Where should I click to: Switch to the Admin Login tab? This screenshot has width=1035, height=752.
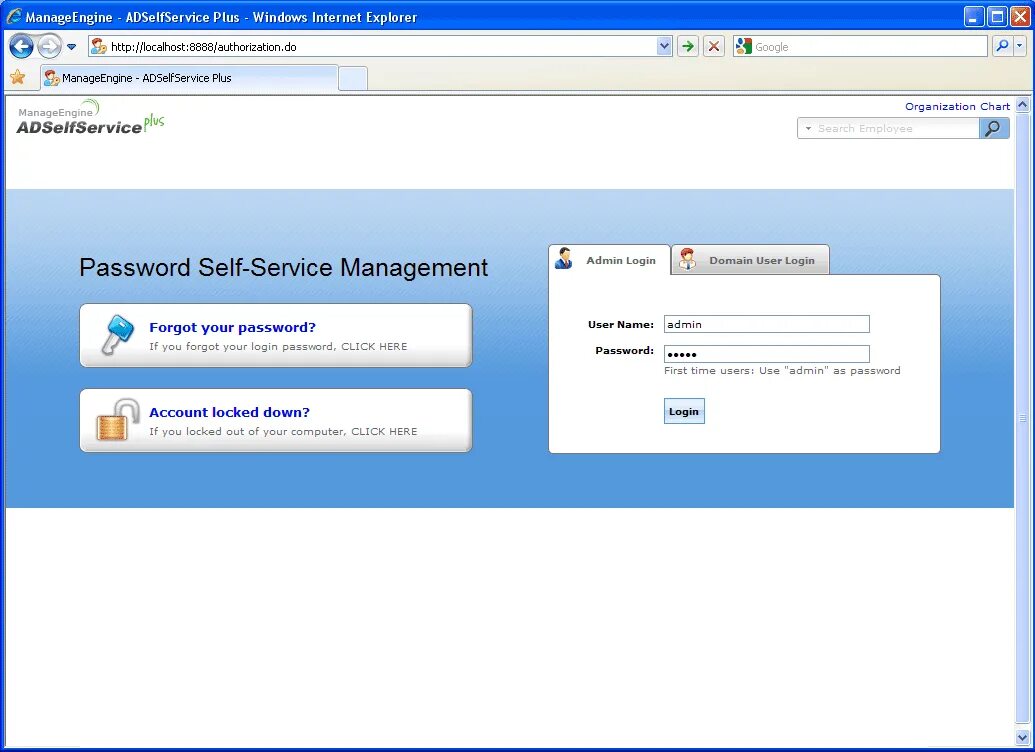(x=609, y=260)
